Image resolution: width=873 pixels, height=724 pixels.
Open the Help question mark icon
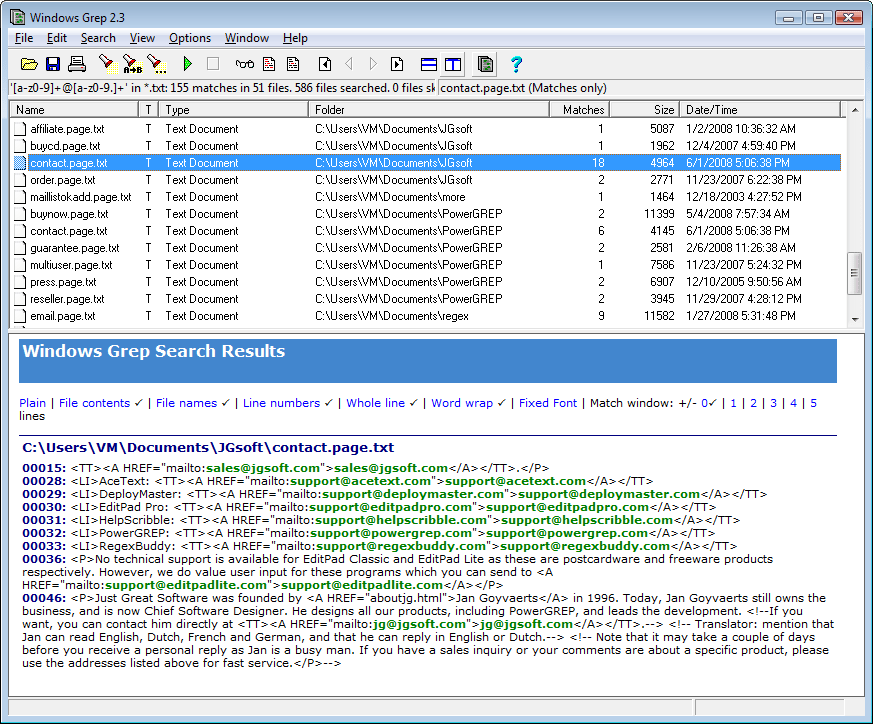516,63
